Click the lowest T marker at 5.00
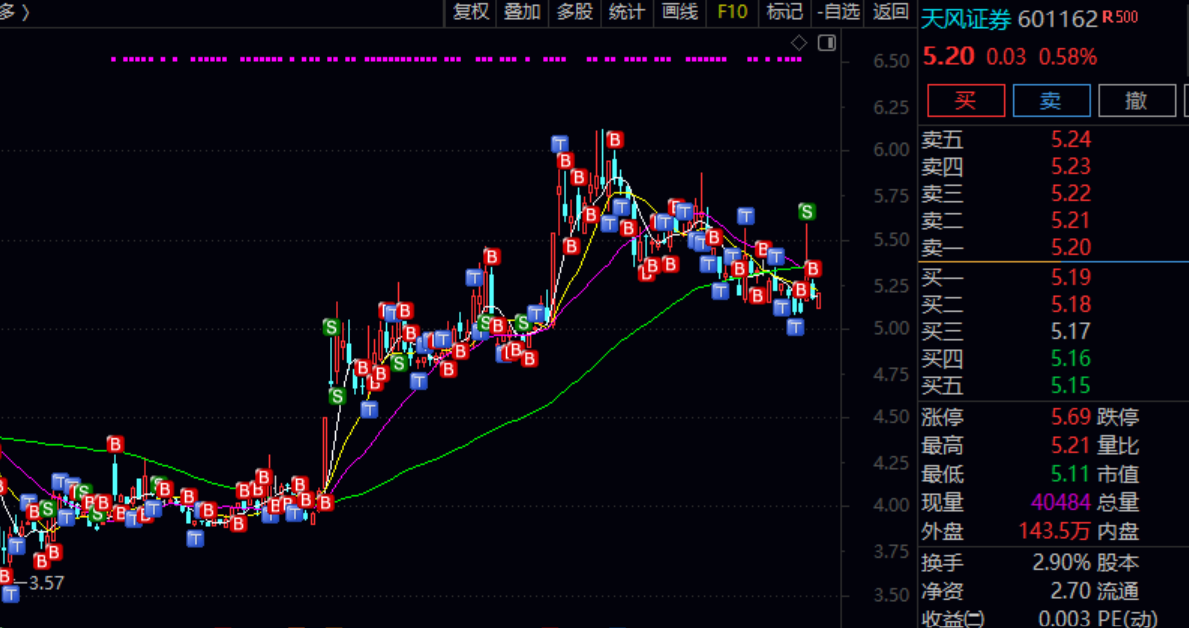The width and height of the screenshot is (1189, 628). (795, 327)
